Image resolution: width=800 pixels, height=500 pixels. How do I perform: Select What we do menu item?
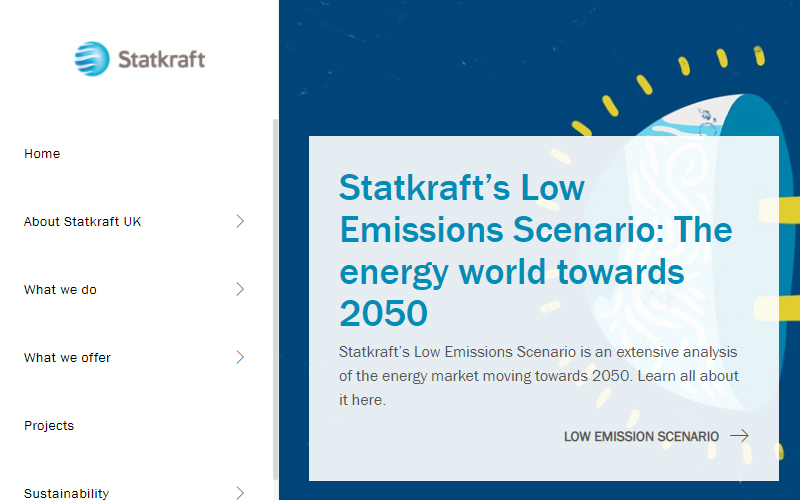(x=60, y=290)
